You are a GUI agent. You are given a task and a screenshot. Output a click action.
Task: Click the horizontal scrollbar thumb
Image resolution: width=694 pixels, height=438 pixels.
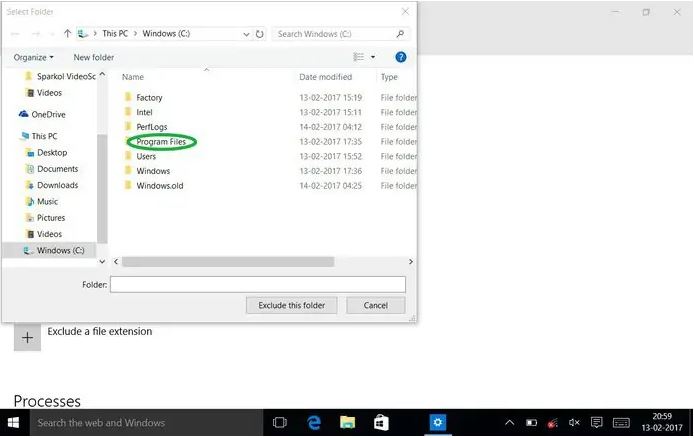tap(228, 262)
